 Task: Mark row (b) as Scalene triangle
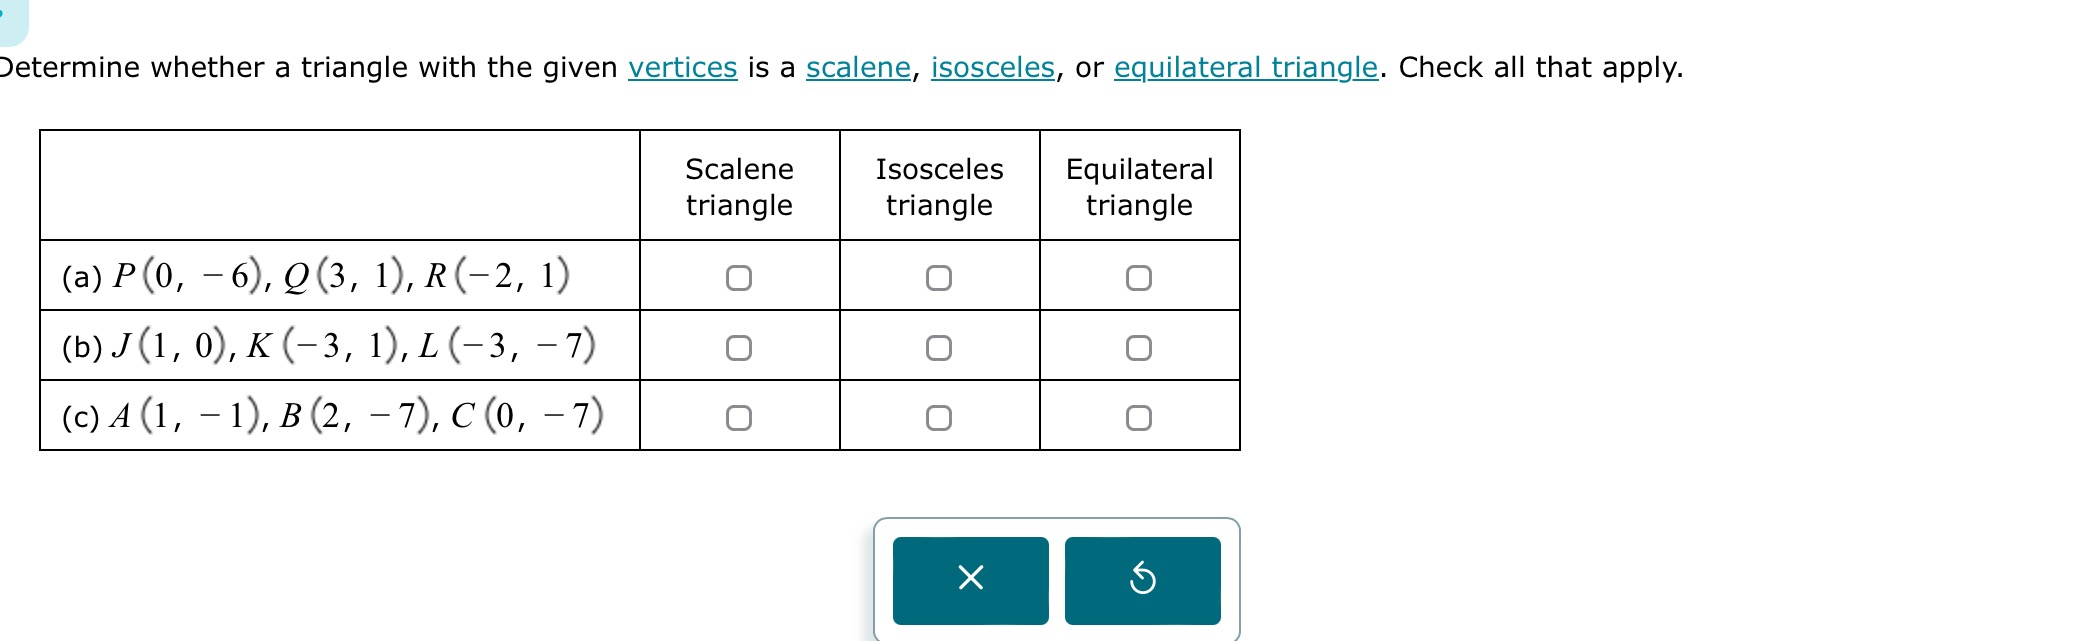(x=739, y=347)
